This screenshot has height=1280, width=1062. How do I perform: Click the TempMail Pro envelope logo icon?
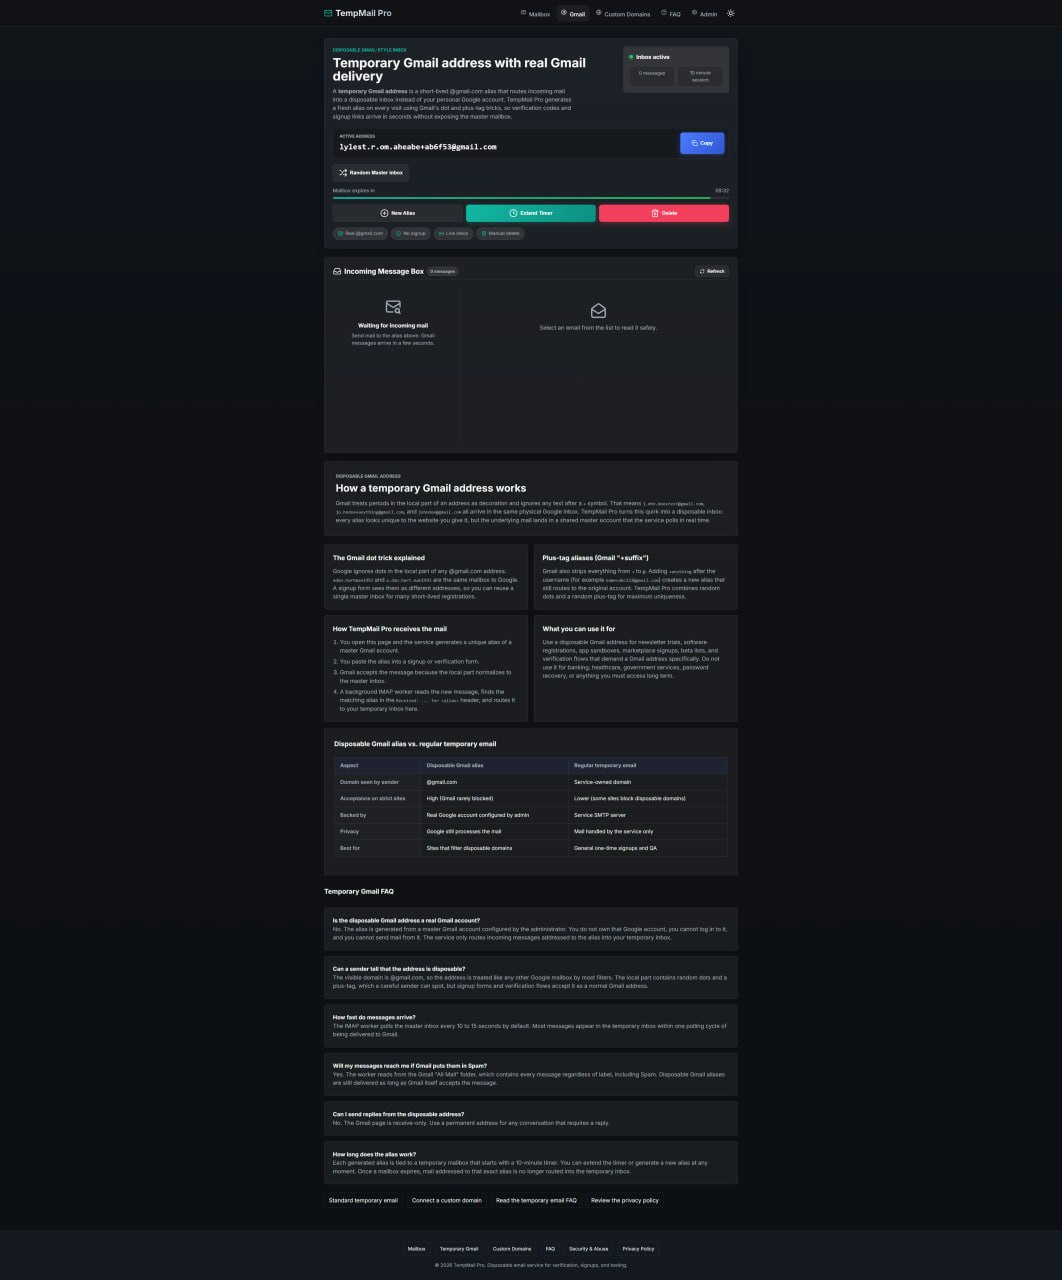click(x=328, y=13)
